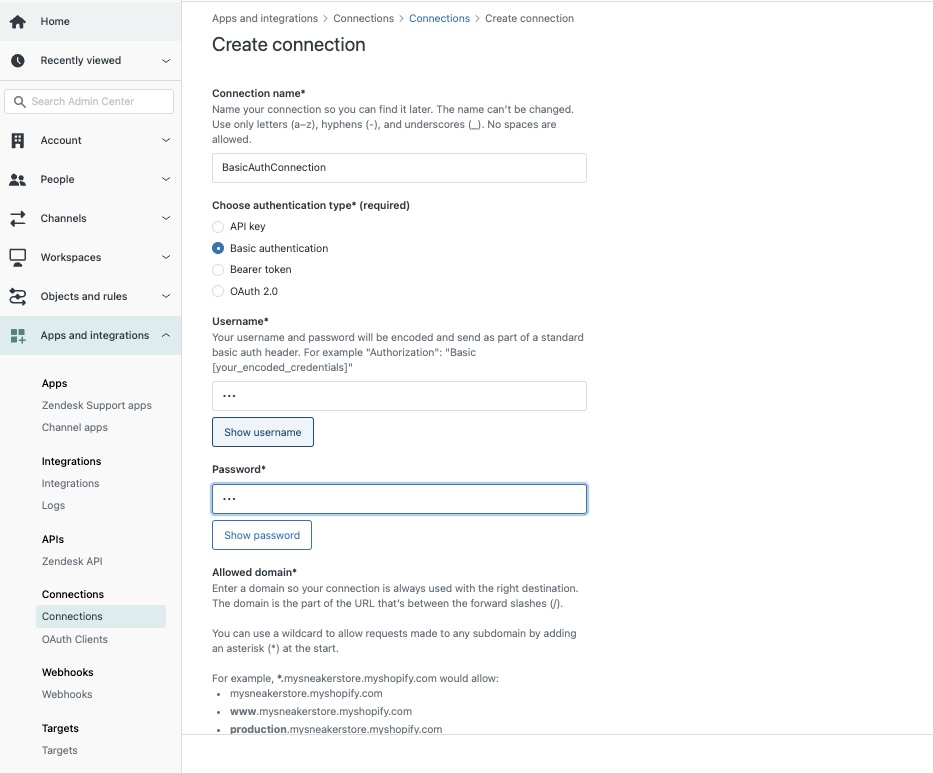Screen dimensions: 933x773
Task: Choose OAuth 2.0 authentication type
Action: (x=218, y=291)
